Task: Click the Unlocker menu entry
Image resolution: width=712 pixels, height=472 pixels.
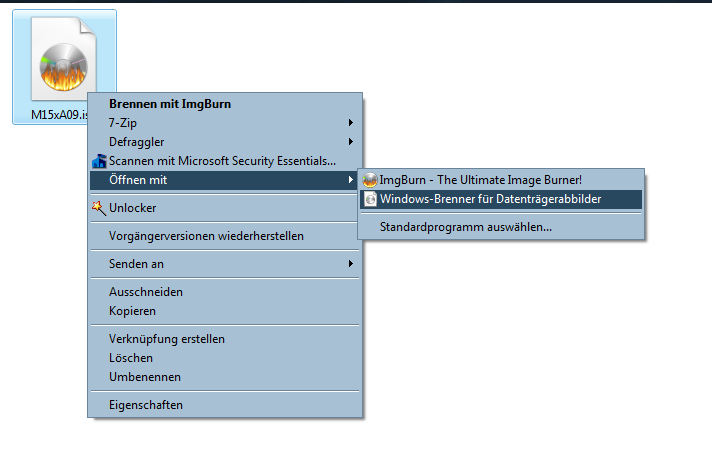Action: (x=226, y=208)
